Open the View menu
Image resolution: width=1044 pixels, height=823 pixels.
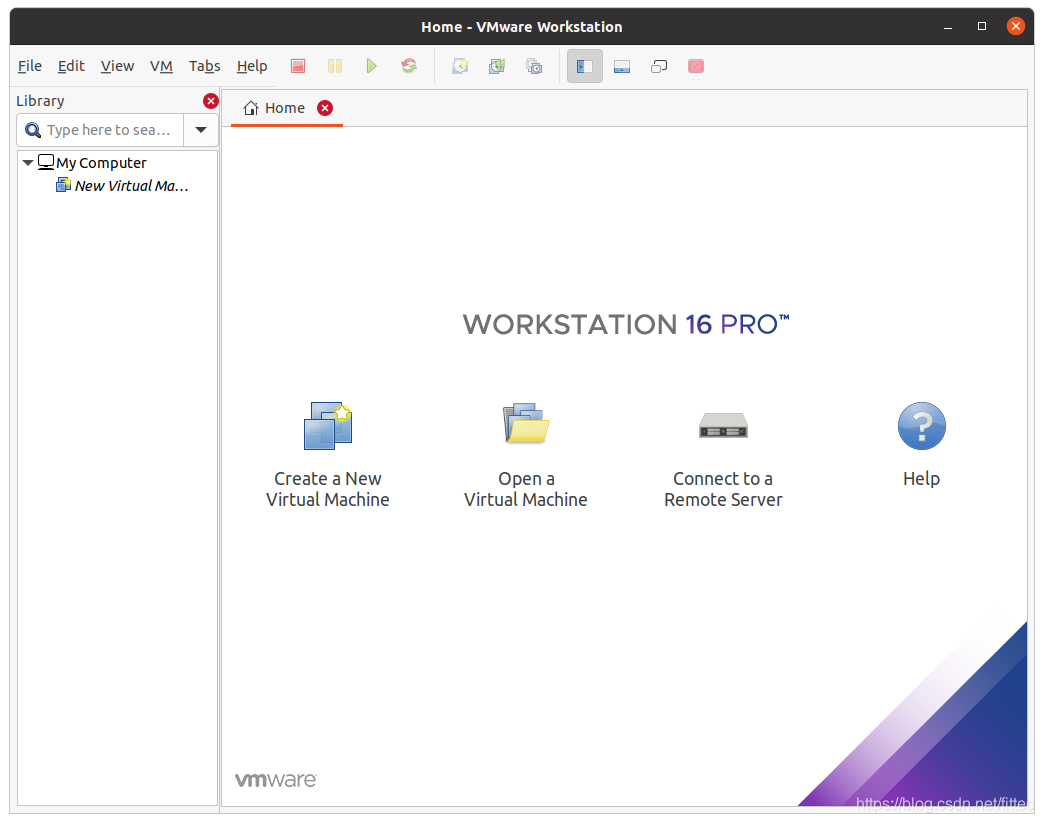pyautogui.click(x=117, y=66)
